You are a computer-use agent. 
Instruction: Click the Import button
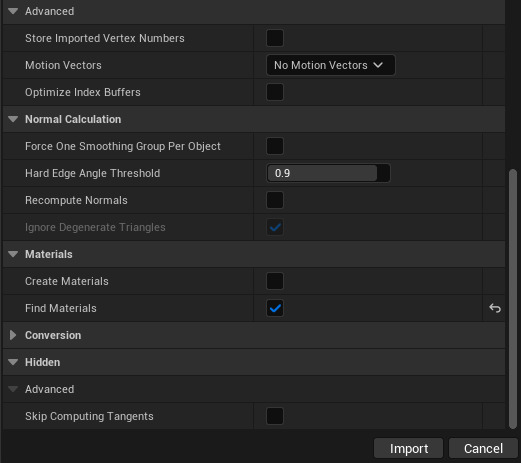click(409, 448)
